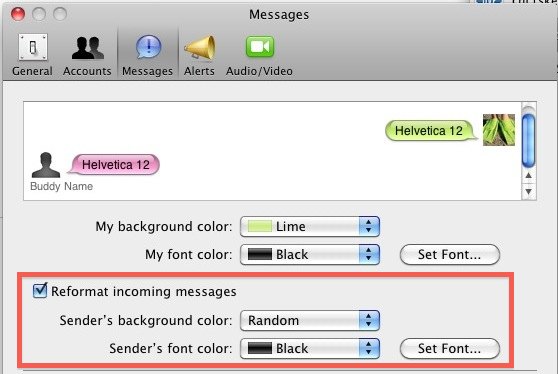Image resolution: width=558 pixels, height=374 pixels.
Task: Open the Accounts preferences pane
Action: [87, 55]
